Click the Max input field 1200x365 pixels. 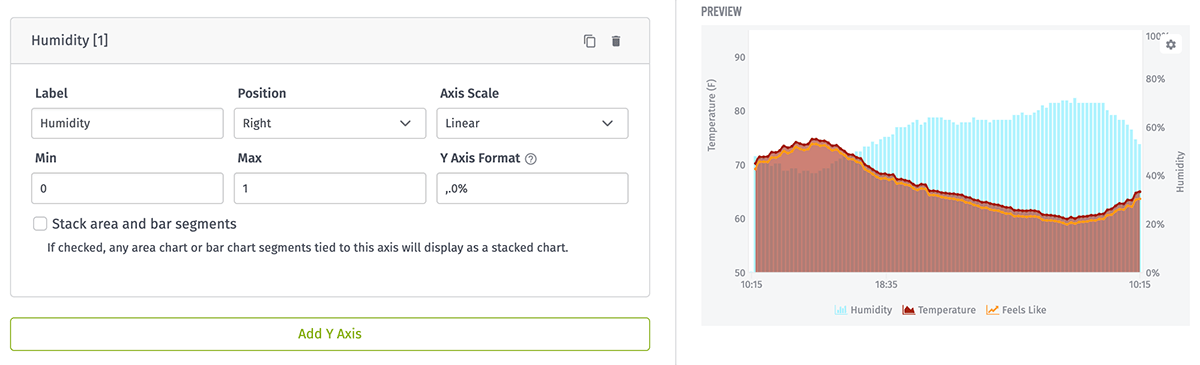329,188
